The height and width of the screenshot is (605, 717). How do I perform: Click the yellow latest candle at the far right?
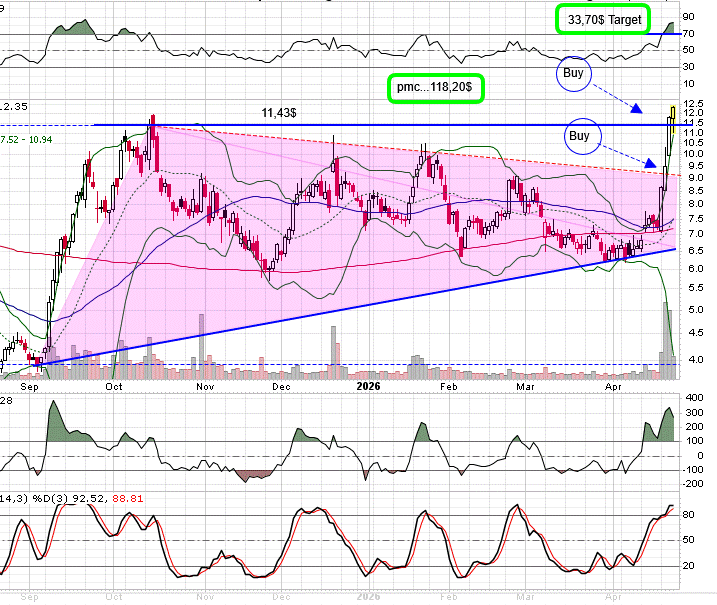[x=673, y=118]
